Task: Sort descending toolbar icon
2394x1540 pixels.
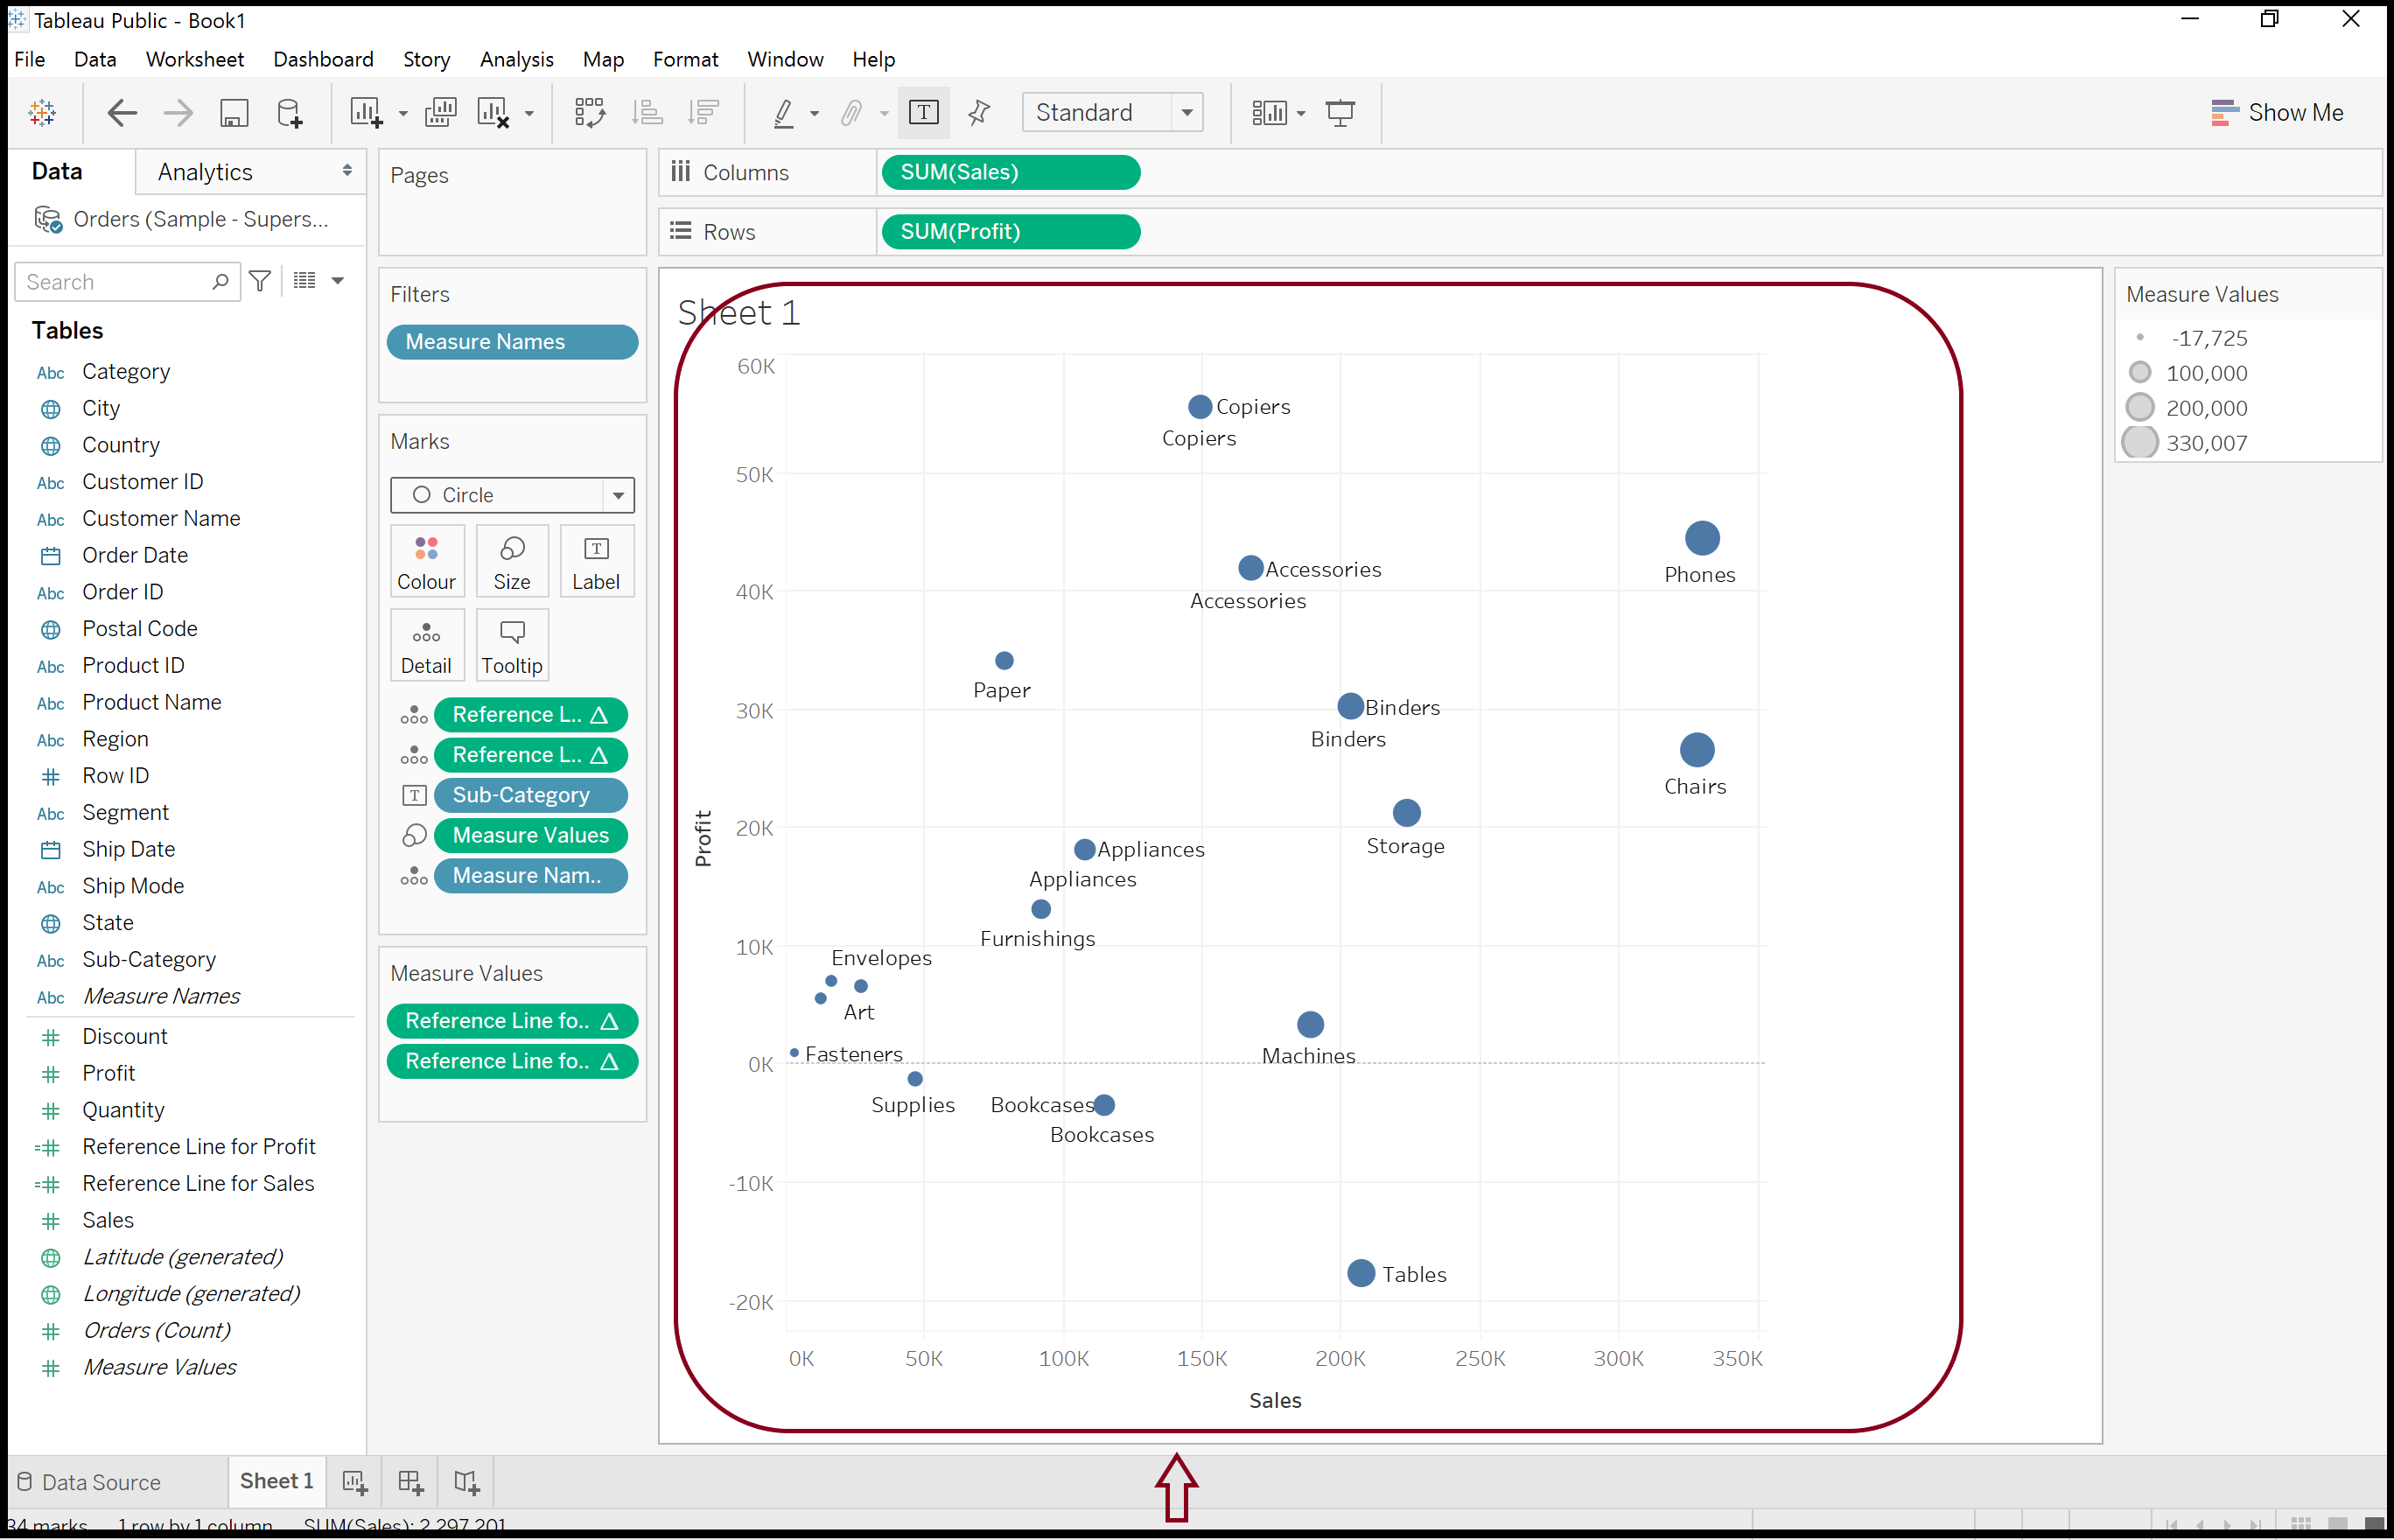Action: pos(704,113)
